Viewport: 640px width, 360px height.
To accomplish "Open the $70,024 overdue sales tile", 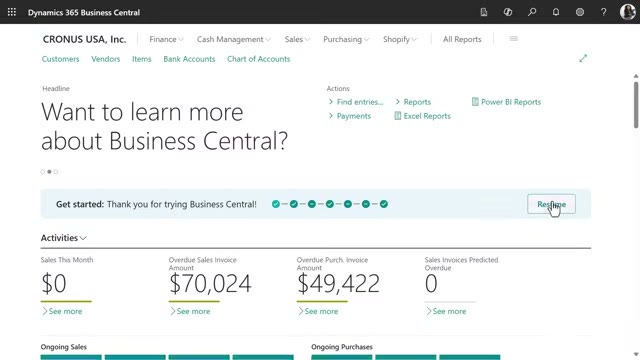I will (x=210, y=283).
